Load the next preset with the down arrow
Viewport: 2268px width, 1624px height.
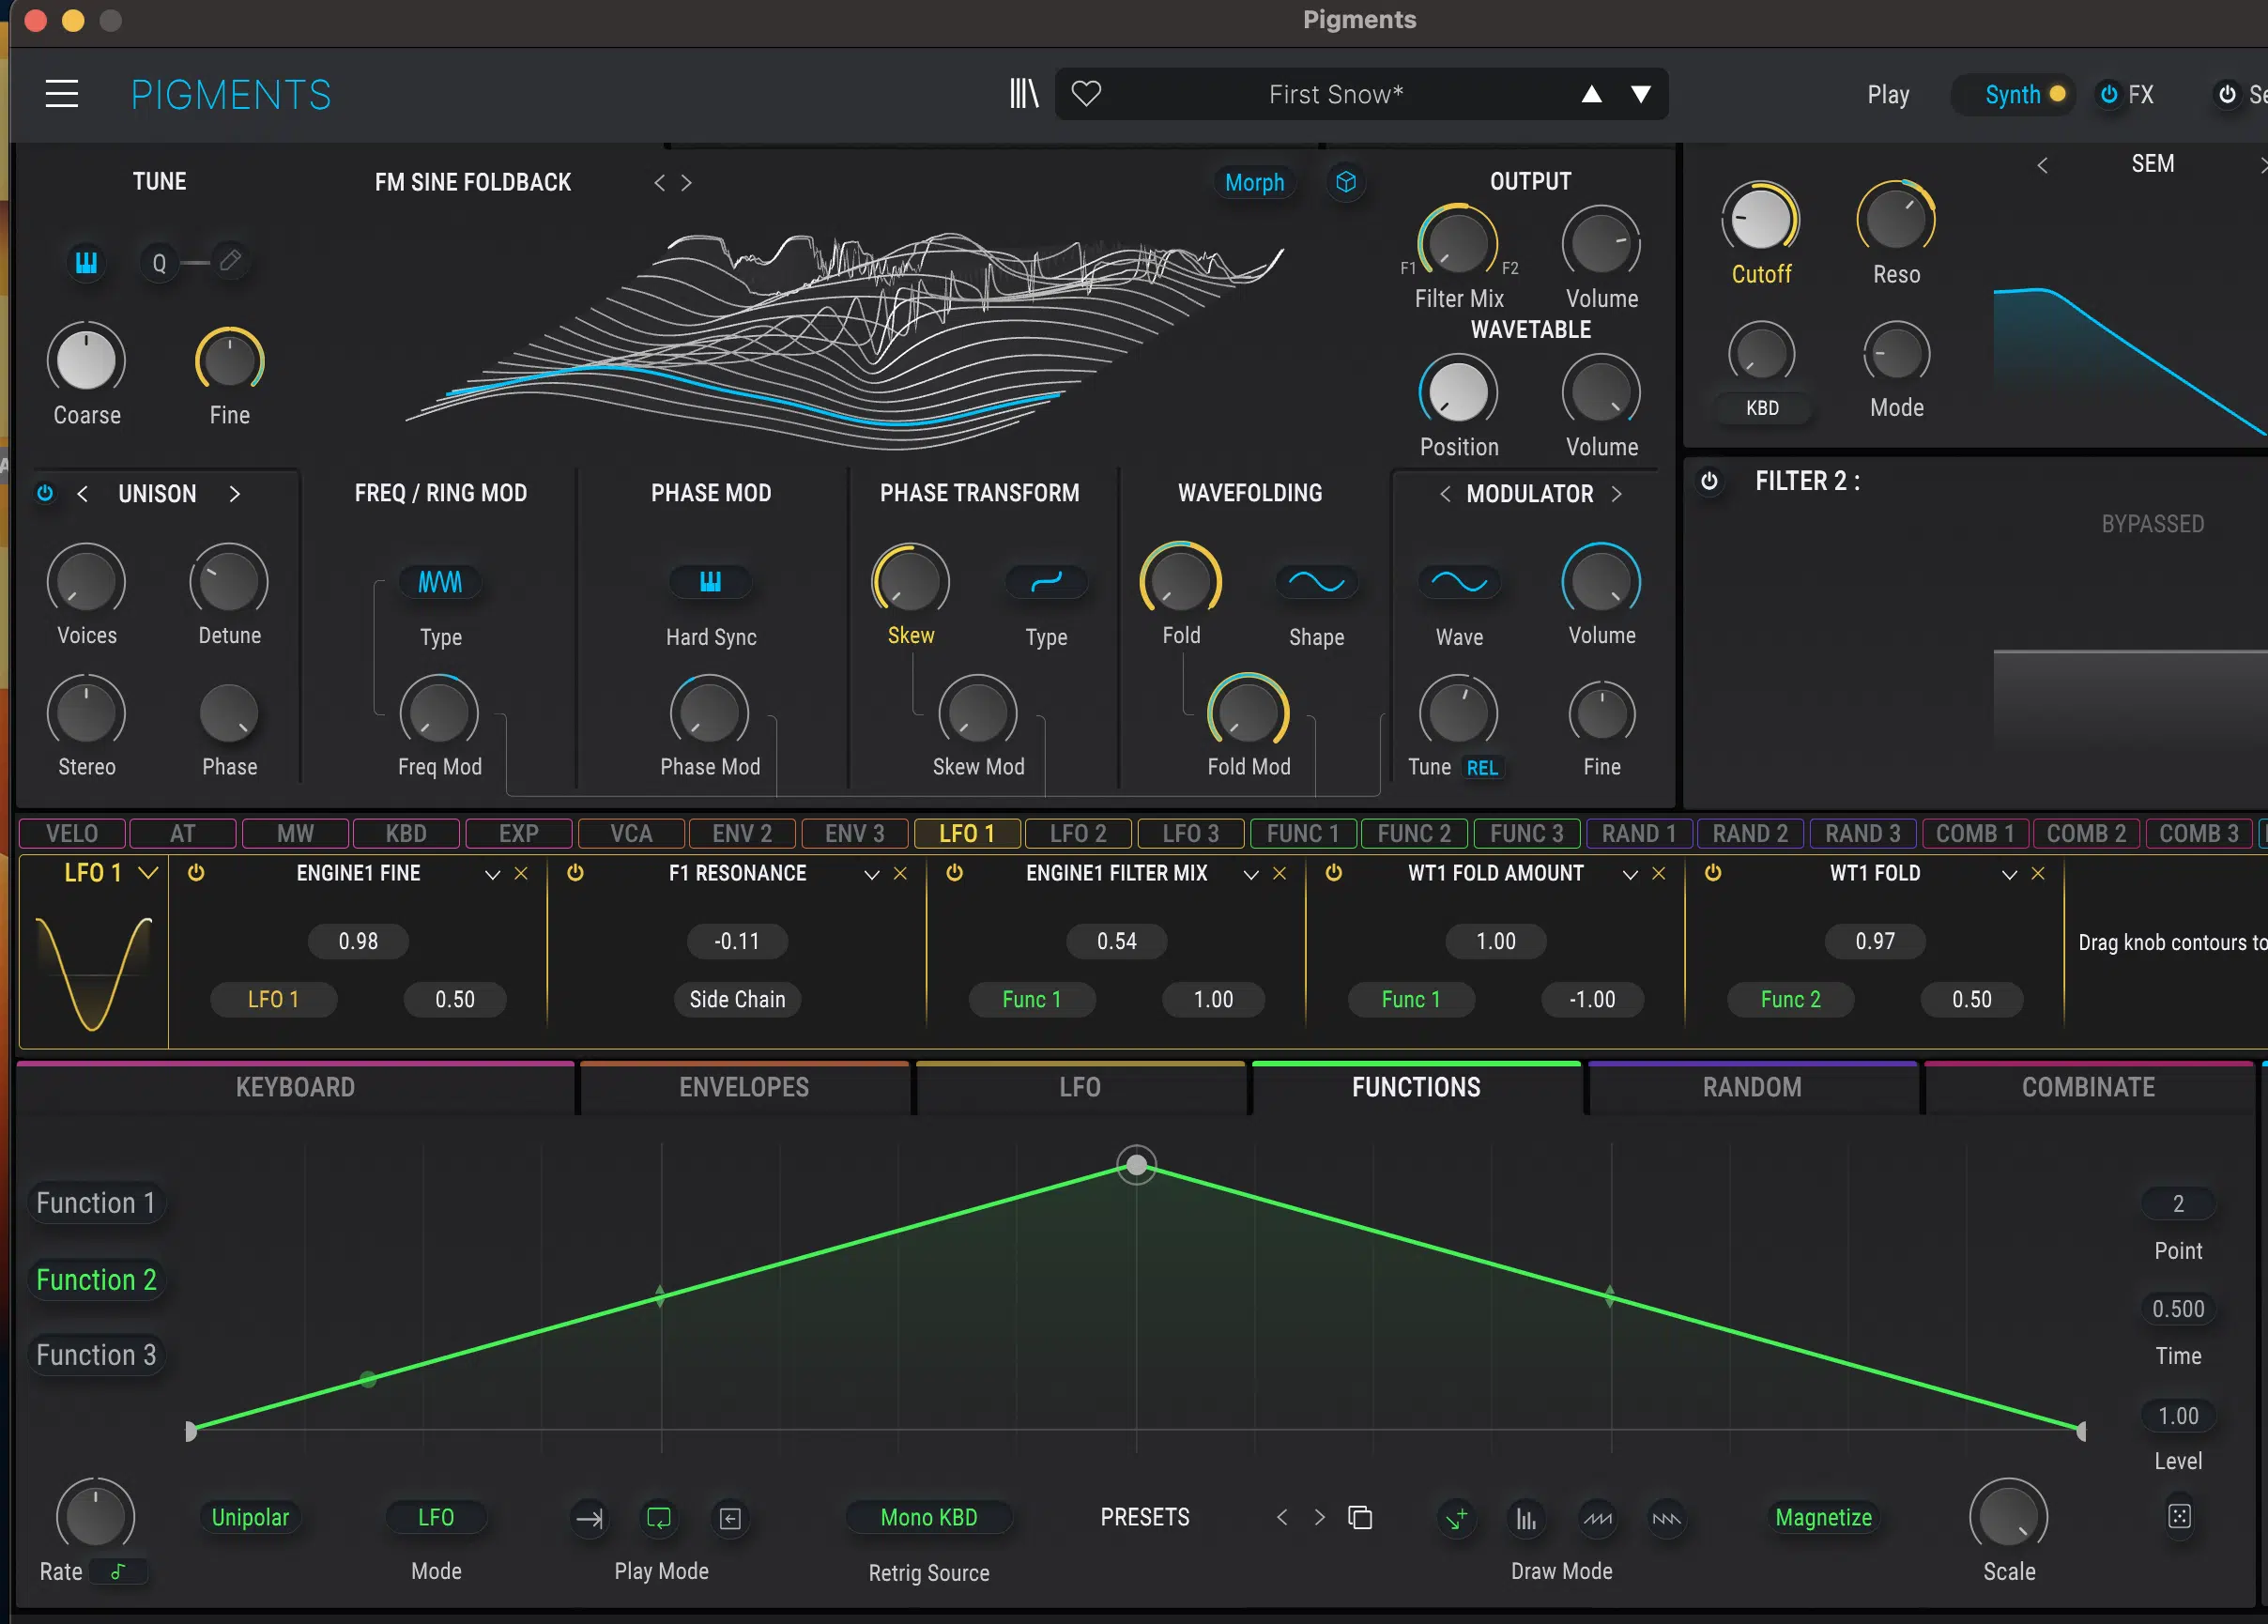tap(1641, 94)
